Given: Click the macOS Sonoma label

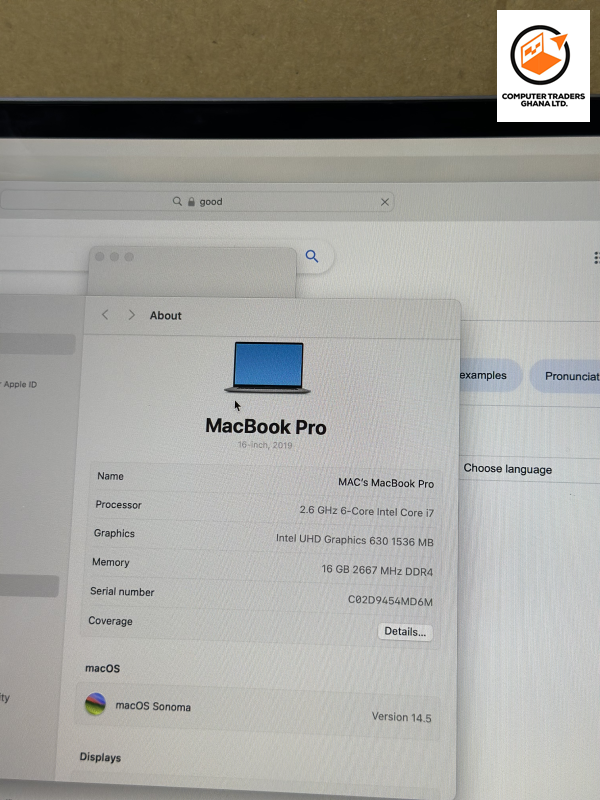Looking at the screenshot, I should 153,706.
